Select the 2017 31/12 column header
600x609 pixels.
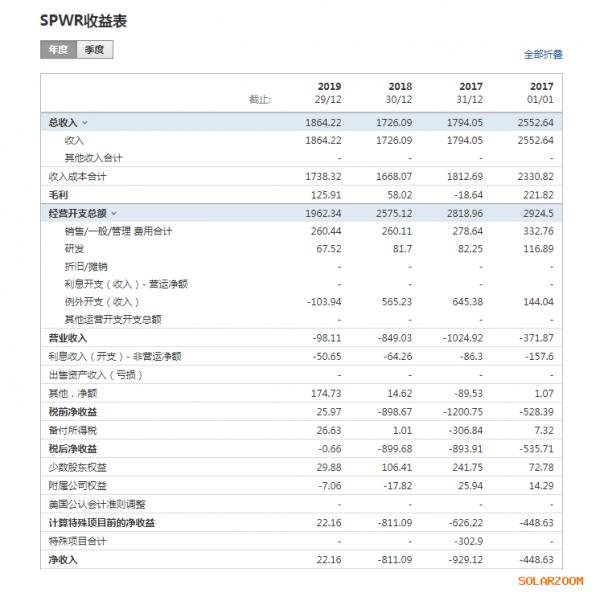470,93
